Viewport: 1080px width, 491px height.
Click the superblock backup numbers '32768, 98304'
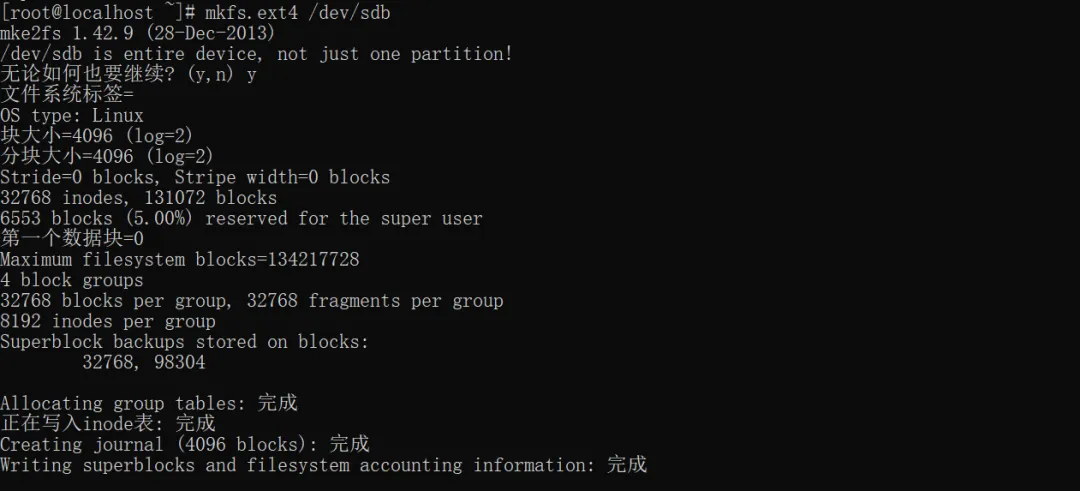coord(144,362)
